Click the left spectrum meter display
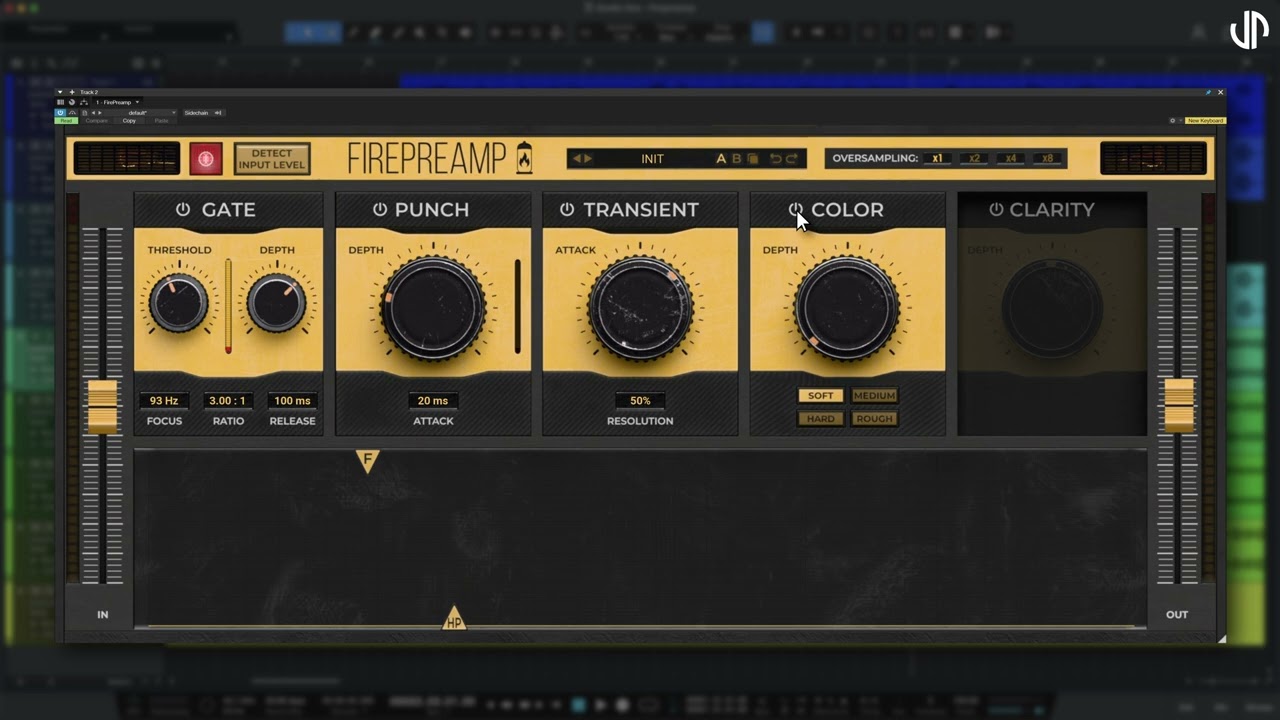This screenshot has height=720, width=1280. click(x=127, y=159)
